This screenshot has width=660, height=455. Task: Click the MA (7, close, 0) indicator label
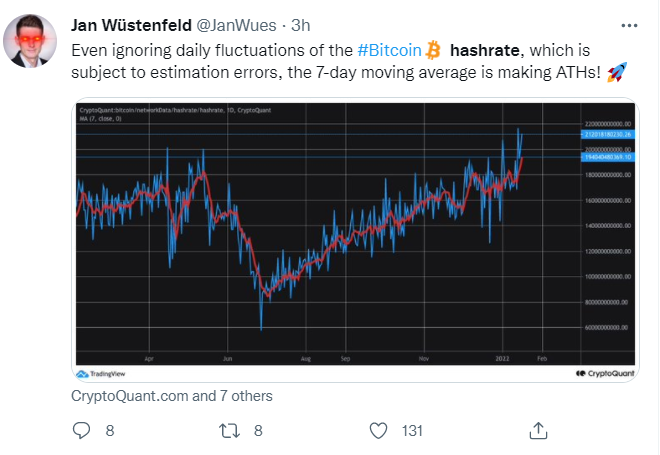pyautogui.click(x=101, y=119)
